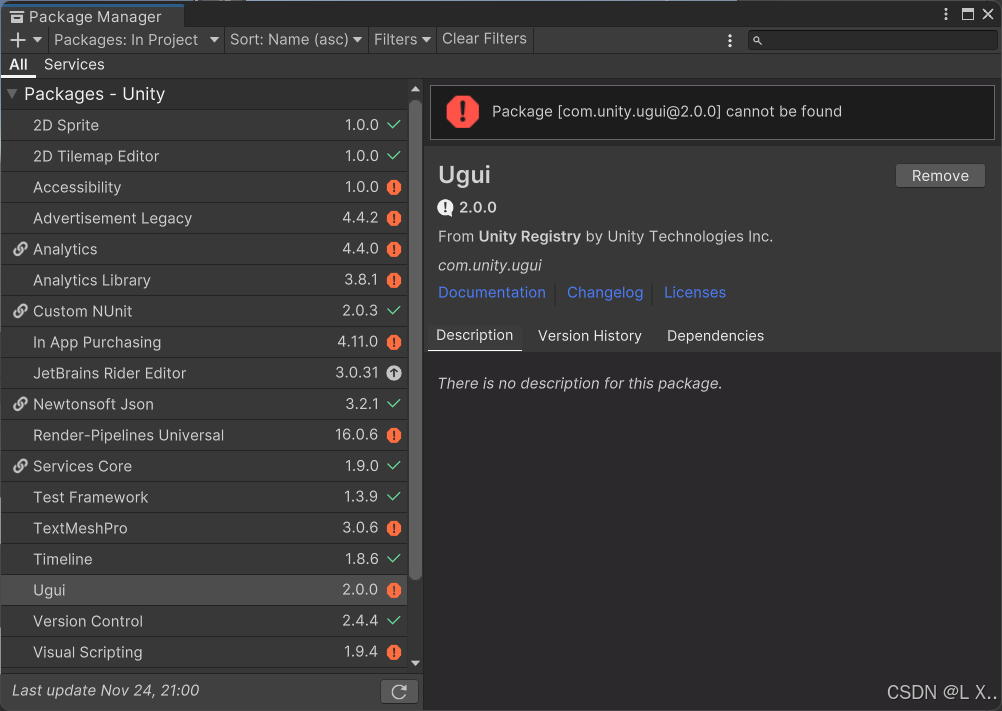This screenshot has height=711, width=1002.
Task: Click the Ugui list error icon
Action: click(x=394, y=590)
